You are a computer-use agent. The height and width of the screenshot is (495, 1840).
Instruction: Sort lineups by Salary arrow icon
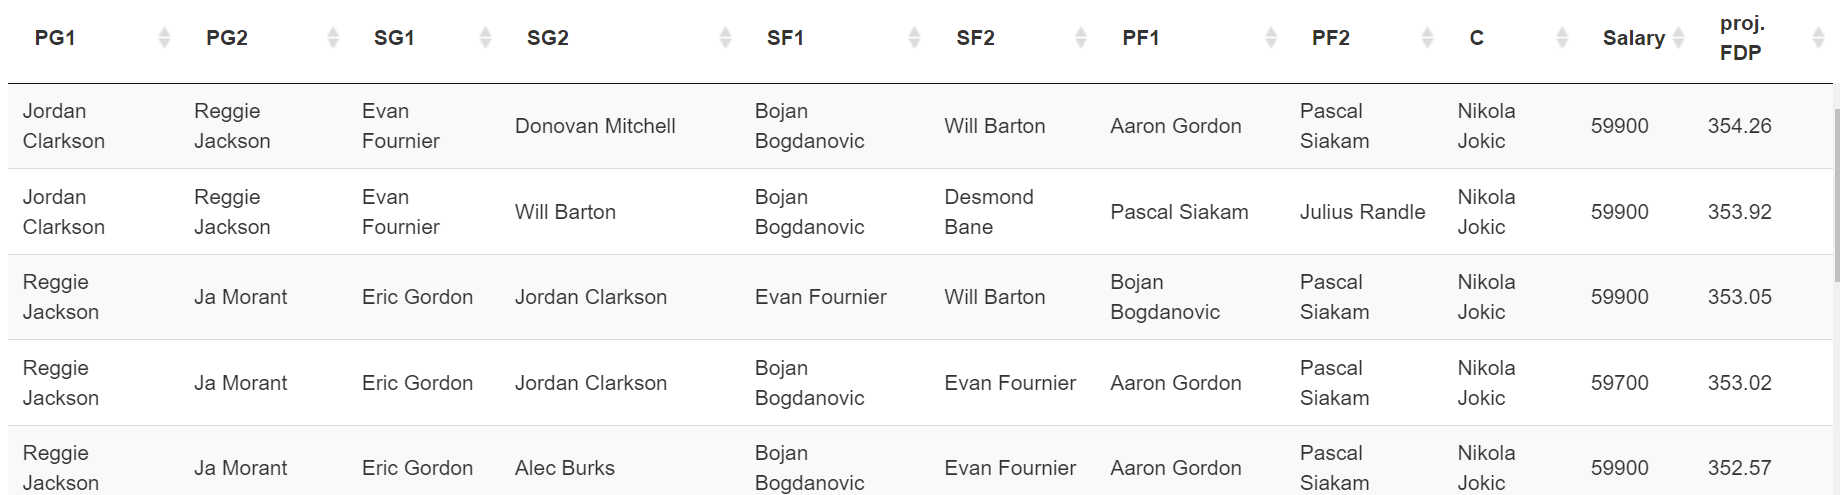[x=1678, y=38]
